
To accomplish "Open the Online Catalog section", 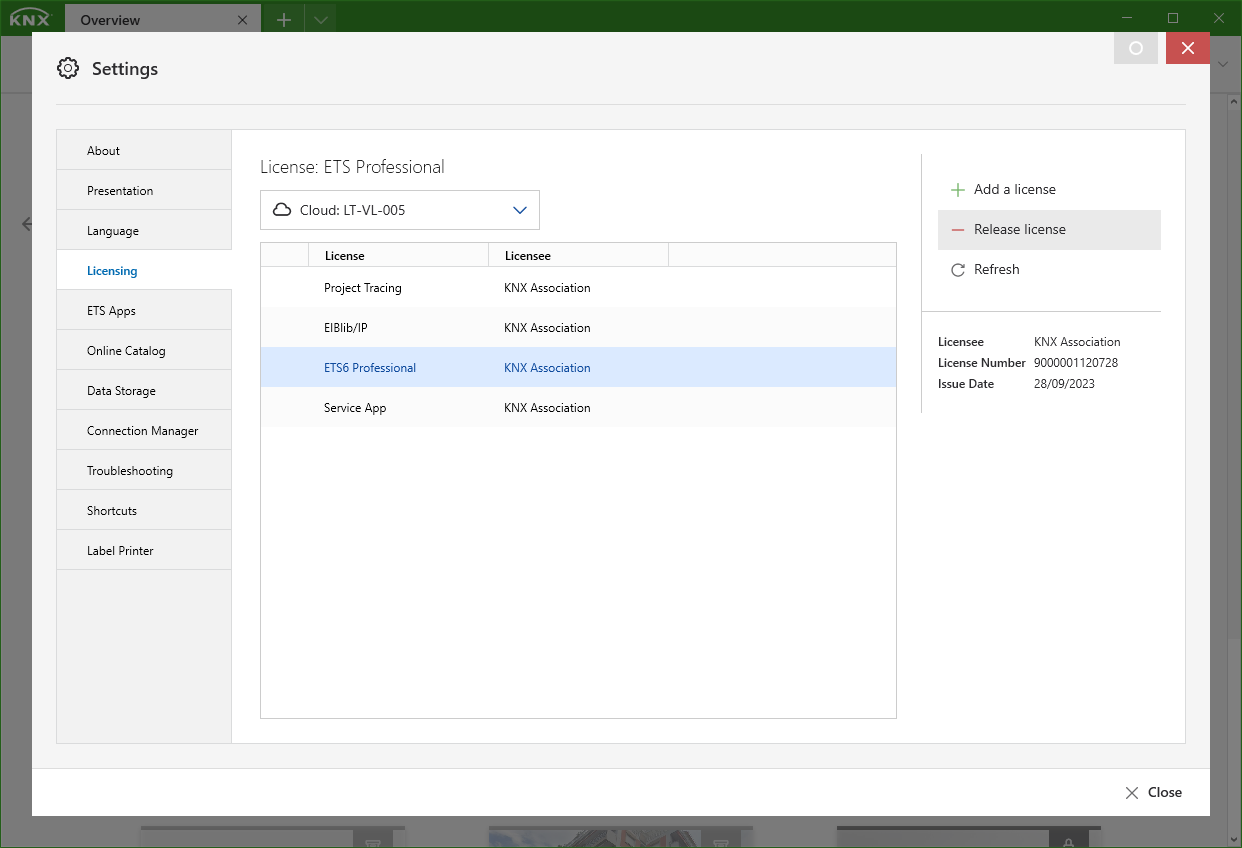I will [x=144, y=350].
